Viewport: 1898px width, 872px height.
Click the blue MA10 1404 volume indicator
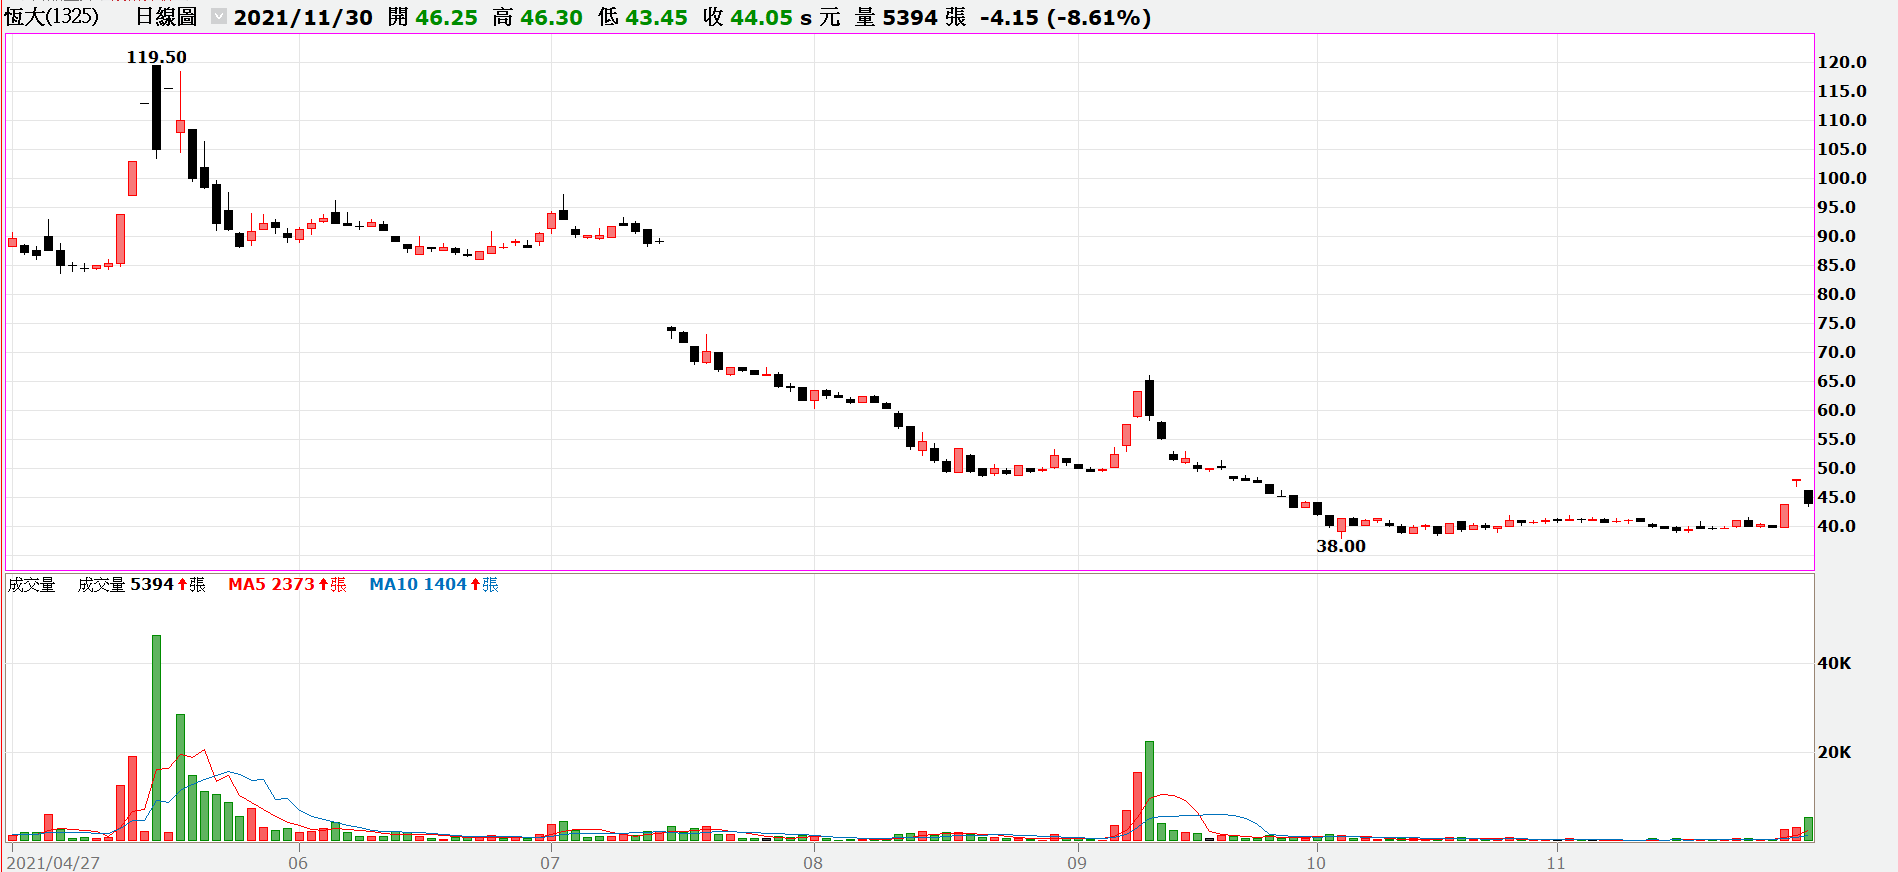pos(417,585)
